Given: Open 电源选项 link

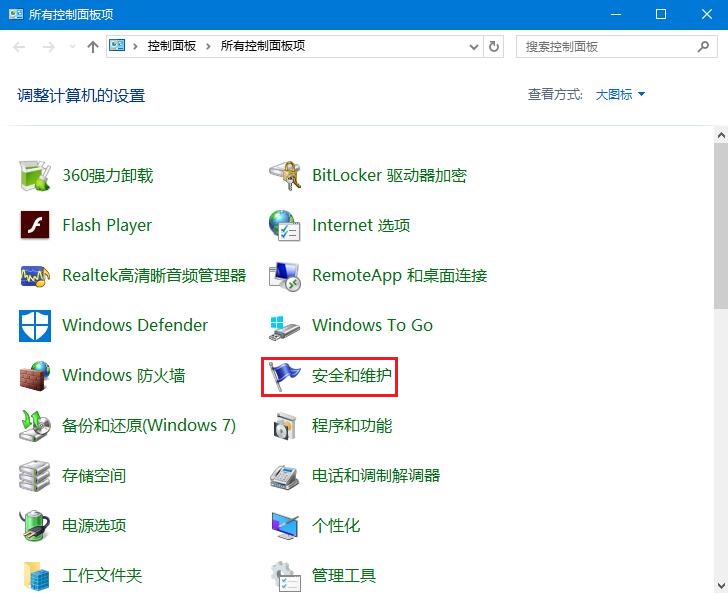Looking at the screenshot, I should pyautogui.click(x=94, y=526).
